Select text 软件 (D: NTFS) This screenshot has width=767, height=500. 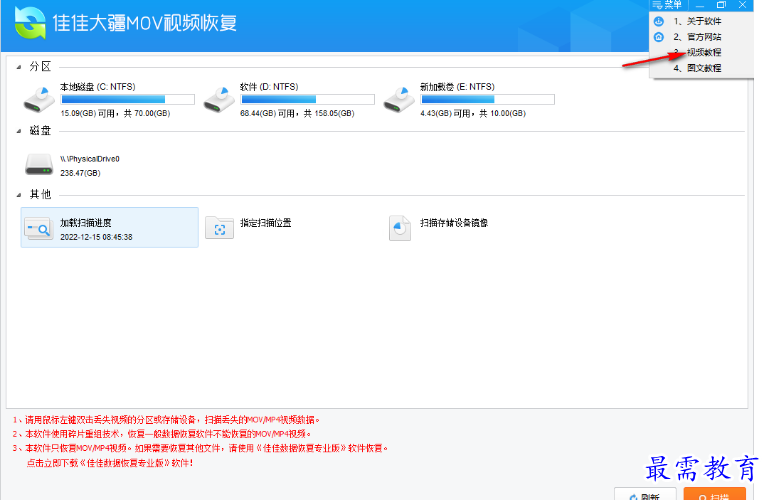pos(269,87)
